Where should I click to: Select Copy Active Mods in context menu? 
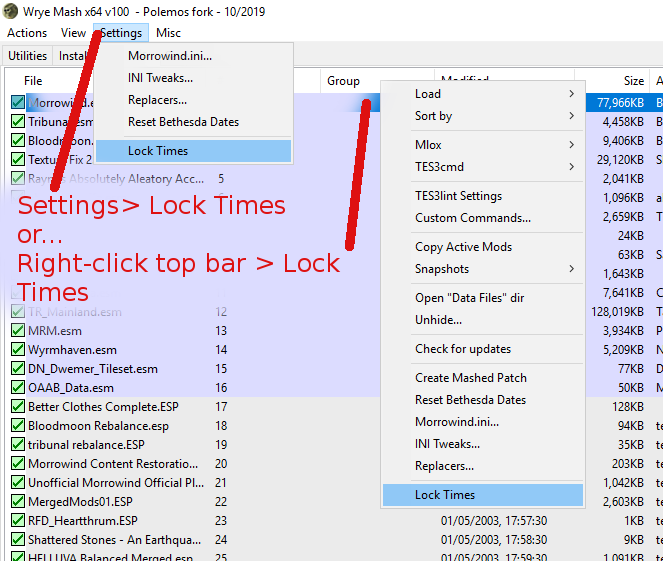point(483,247)
